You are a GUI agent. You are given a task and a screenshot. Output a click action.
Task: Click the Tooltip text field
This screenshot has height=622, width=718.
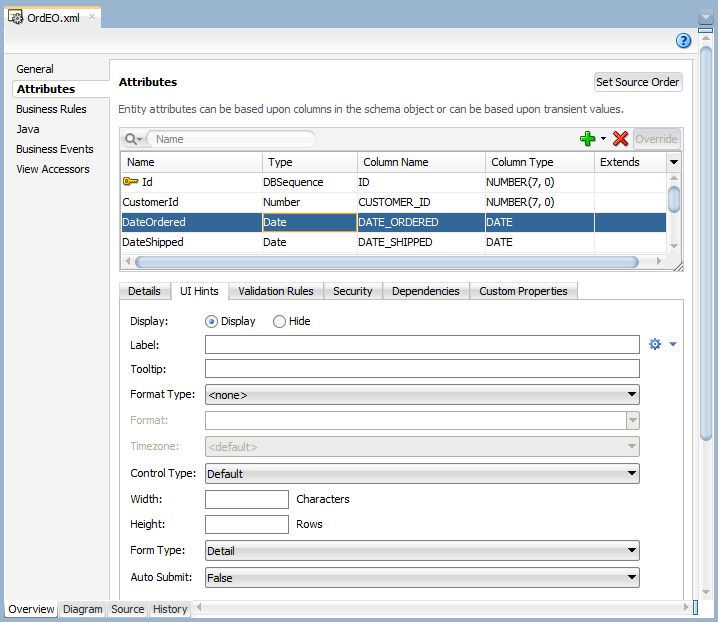[422, 368]
